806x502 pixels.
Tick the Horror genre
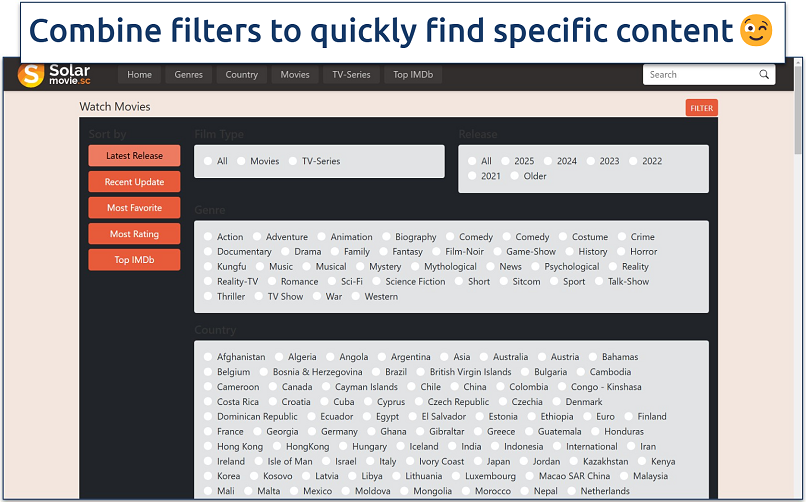coord(621,251)
